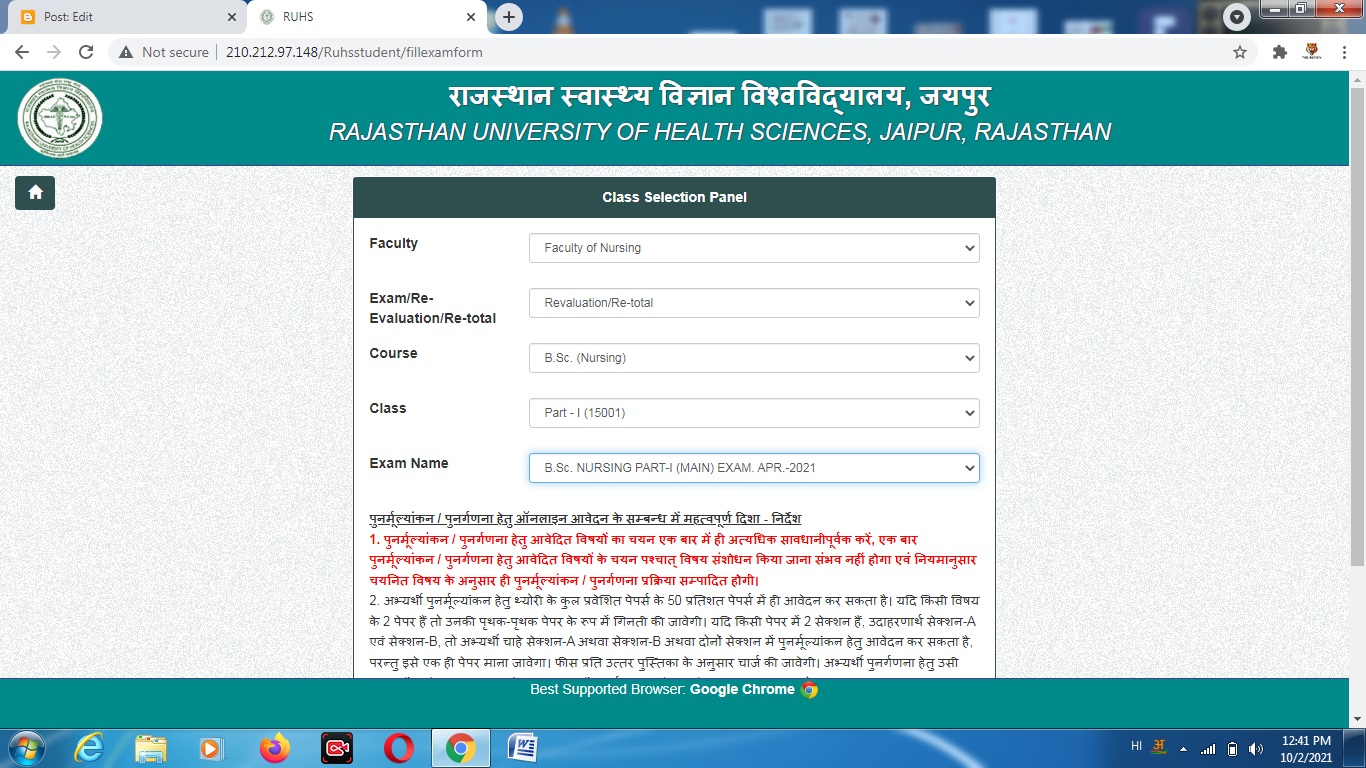Go to the RUHS home page icon
The height and width of the screenshot is (768, 1366).
pos(35,193)
